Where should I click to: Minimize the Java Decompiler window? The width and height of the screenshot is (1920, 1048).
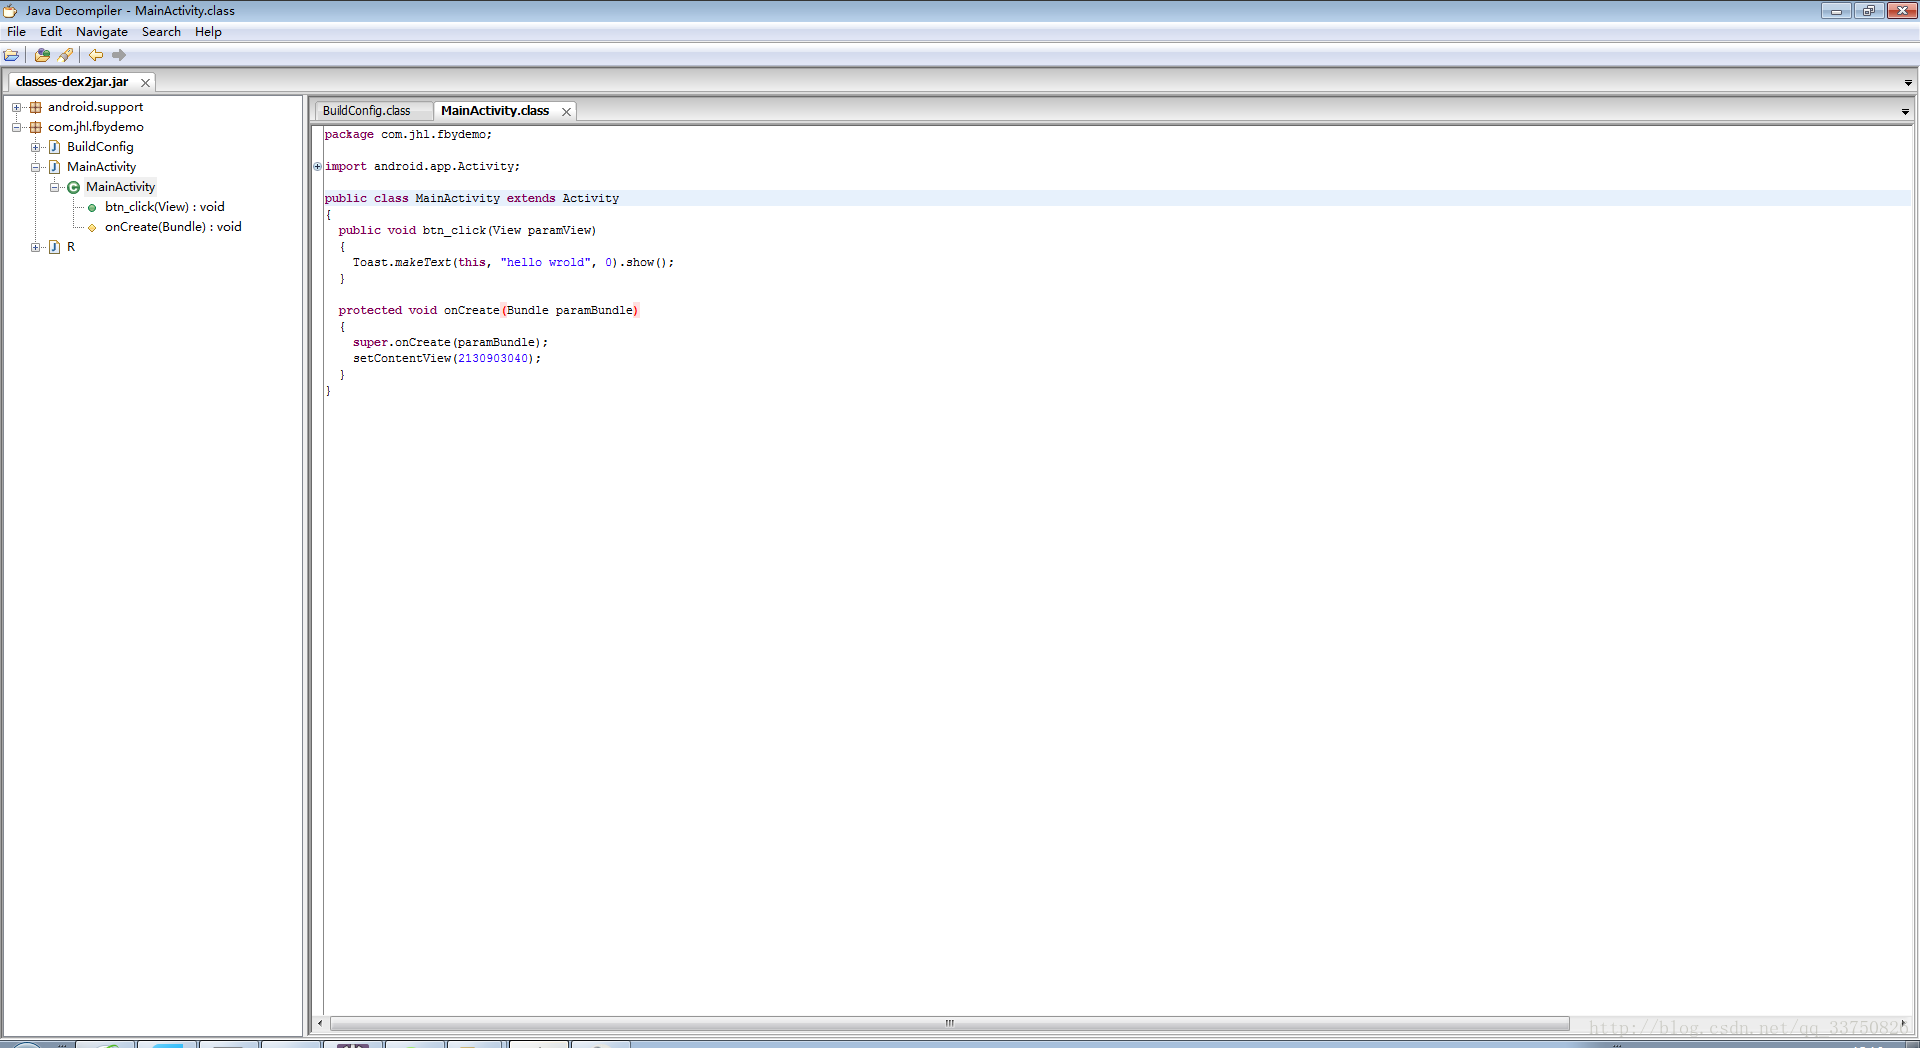pyautogui.click(x=1836, y=11)
